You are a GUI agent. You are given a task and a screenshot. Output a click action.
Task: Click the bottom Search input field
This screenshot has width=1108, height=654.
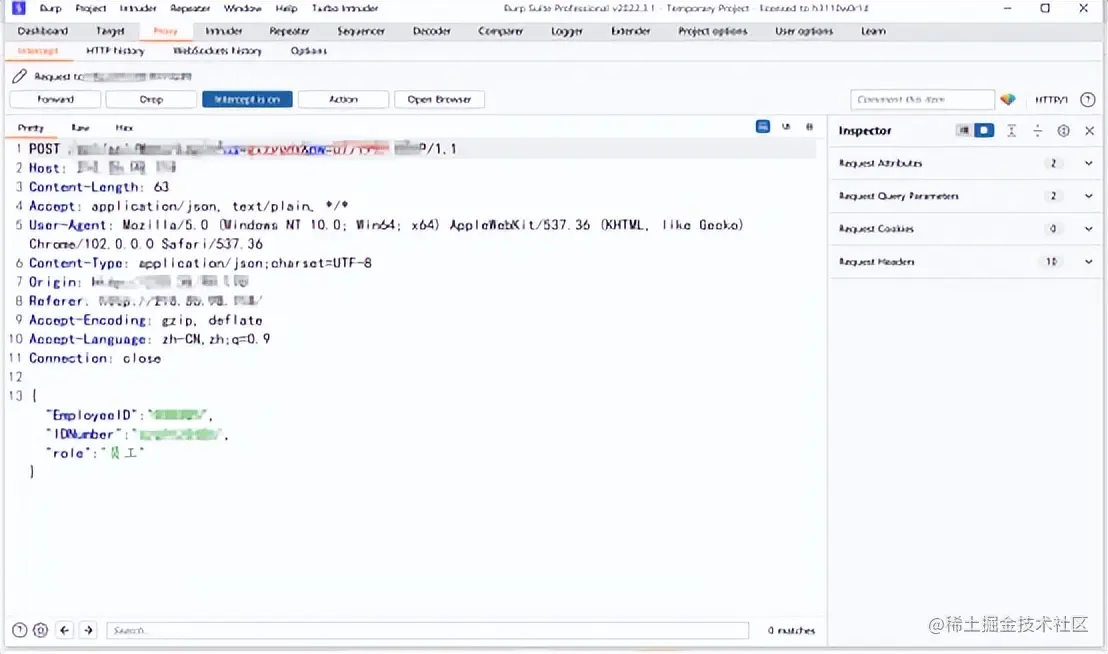coord(428,630)
